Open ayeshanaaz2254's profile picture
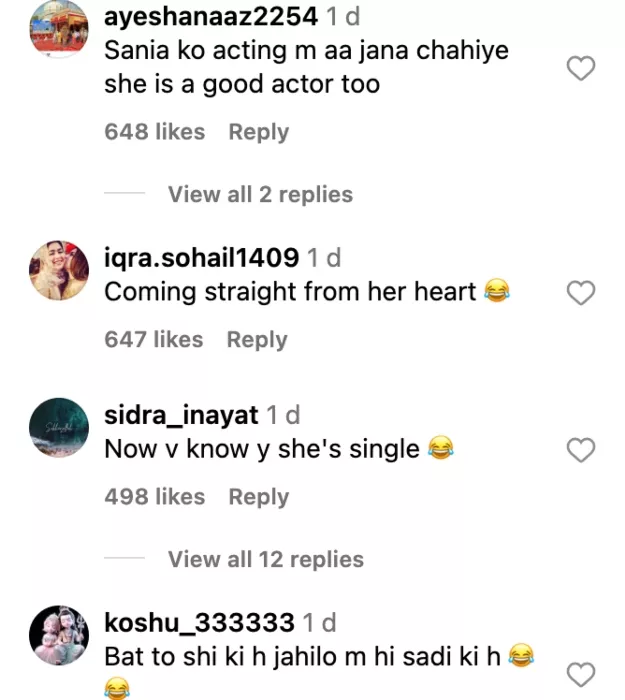The image size is (625, 700). point(56,28)
